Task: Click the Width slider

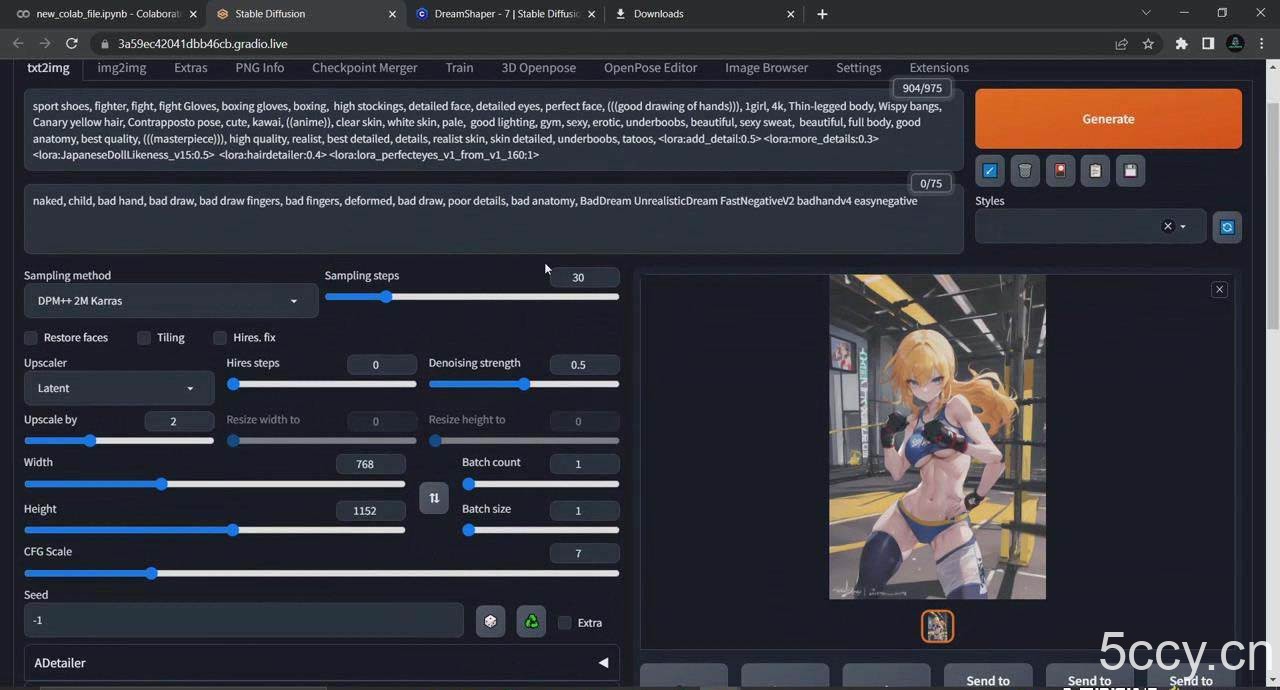Action: [214, 484]
